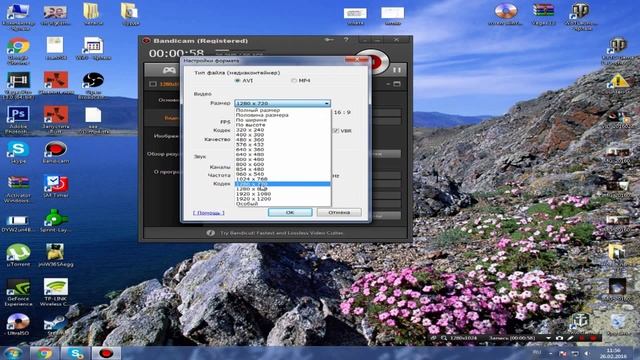
Task: Open the Sprint-Layout desktop shortcut
Action: pos(56,221)
